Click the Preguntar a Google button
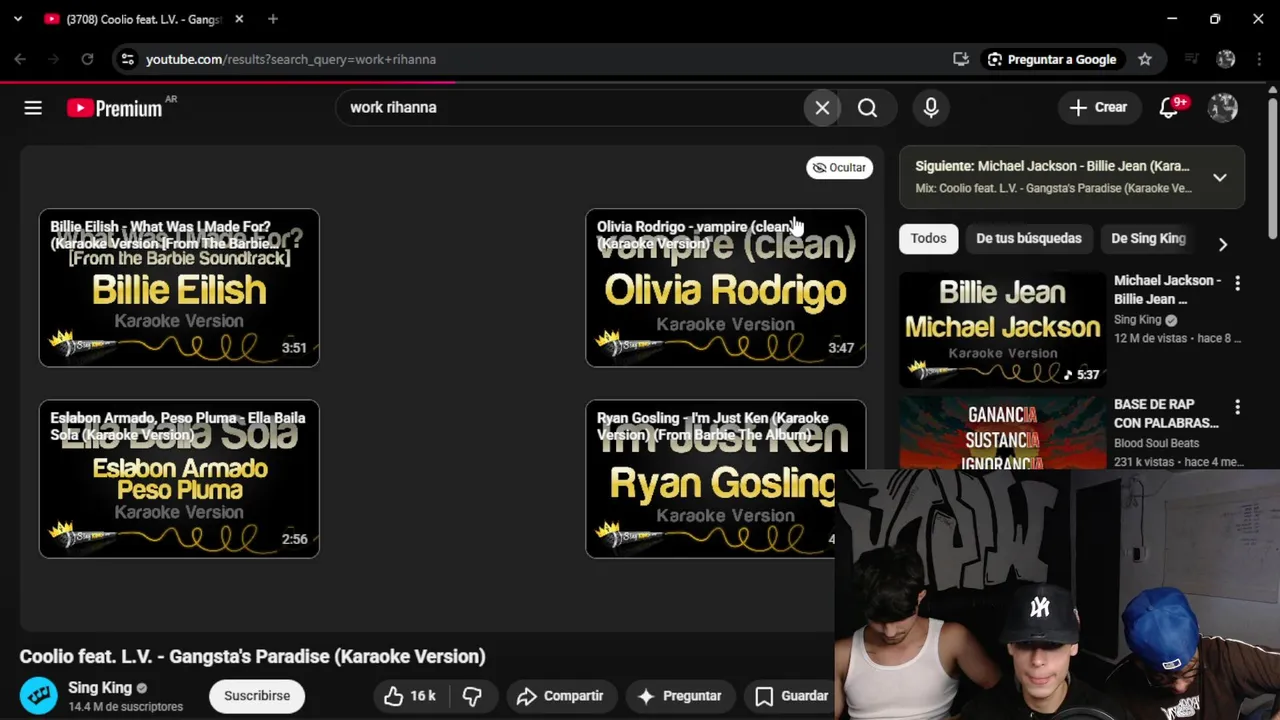Screen dimensions: 1280x720 [x=1052, y=59]
